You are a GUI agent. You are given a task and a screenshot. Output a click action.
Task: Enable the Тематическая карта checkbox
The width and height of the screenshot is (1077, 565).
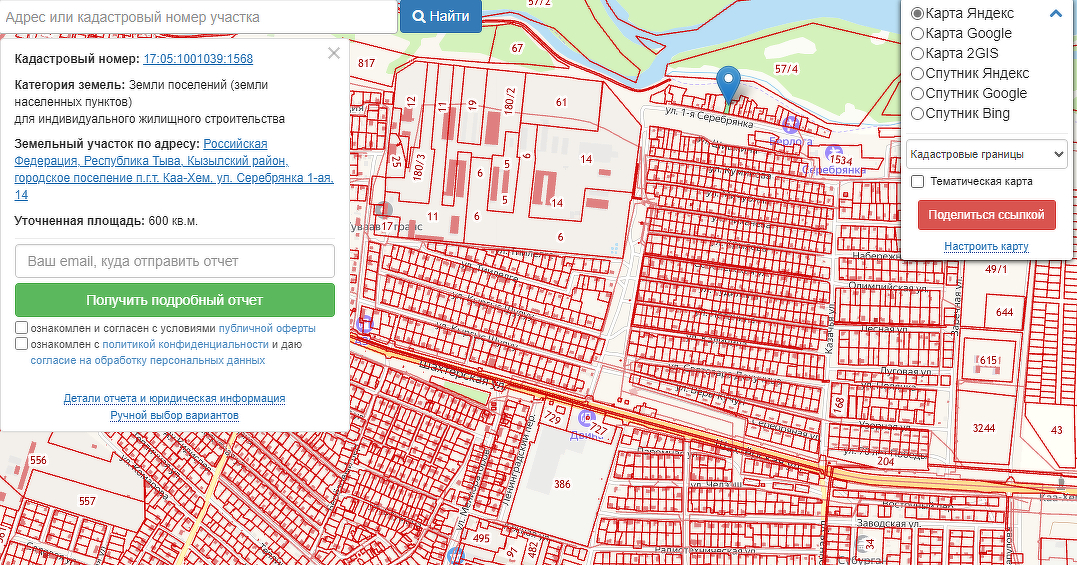pyautogui.click(x=918, y=181)
